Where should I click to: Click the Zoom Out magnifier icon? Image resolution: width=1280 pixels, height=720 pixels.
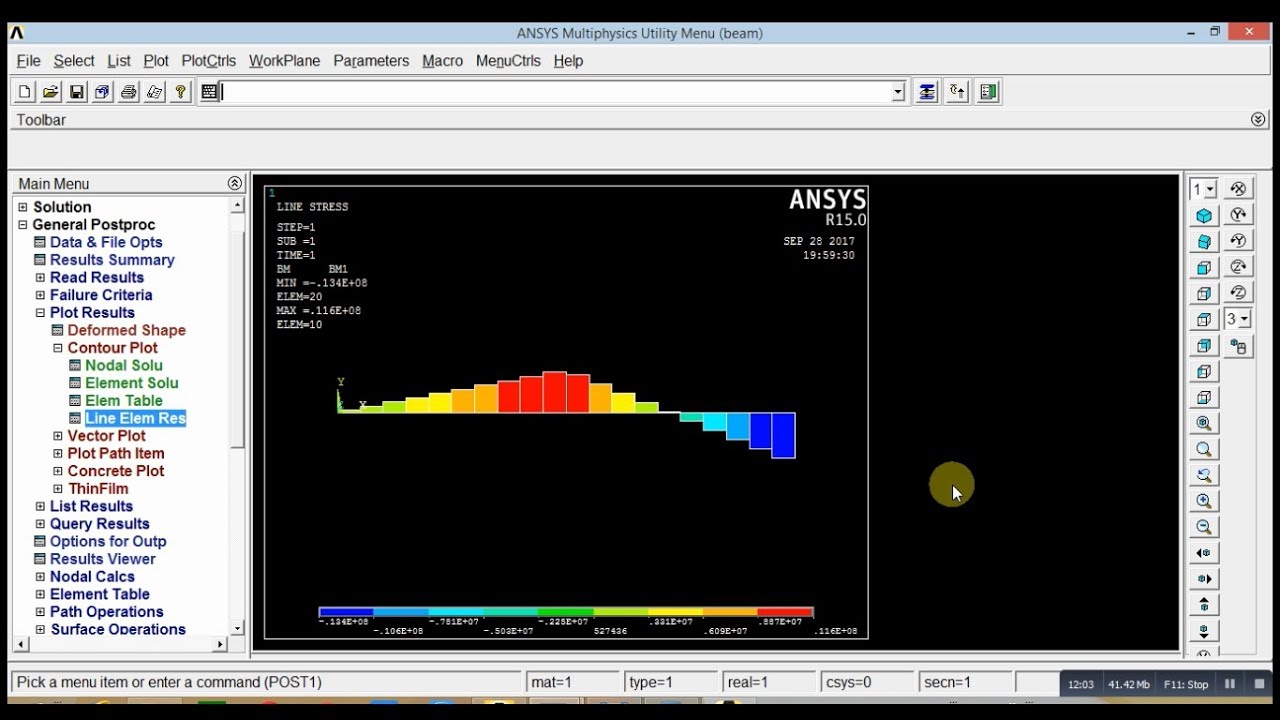point(1204,528)
